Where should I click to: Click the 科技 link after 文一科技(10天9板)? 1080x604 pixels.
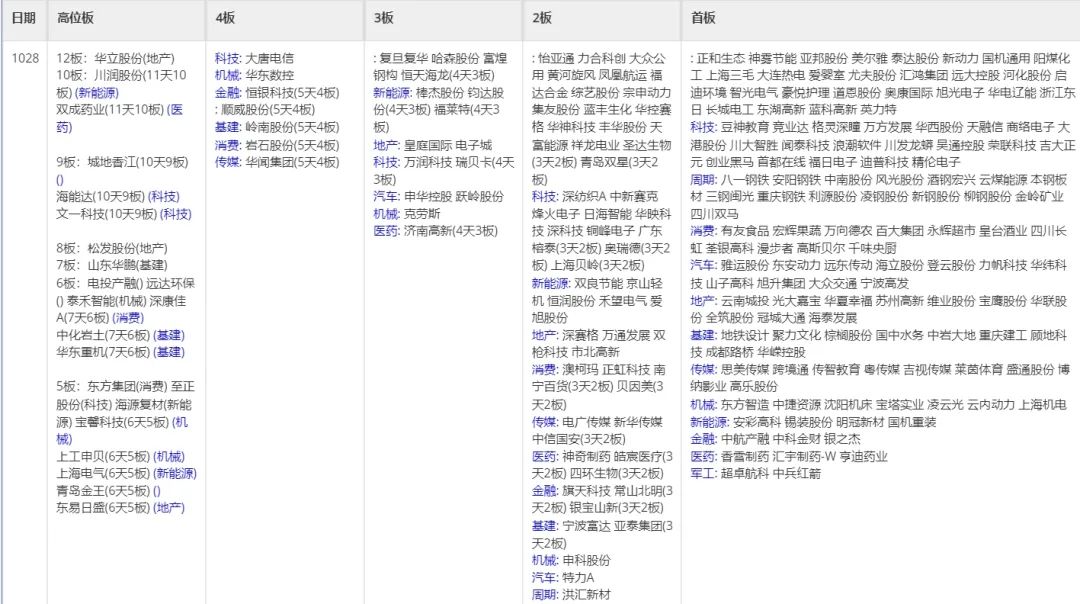click(176, 214)
